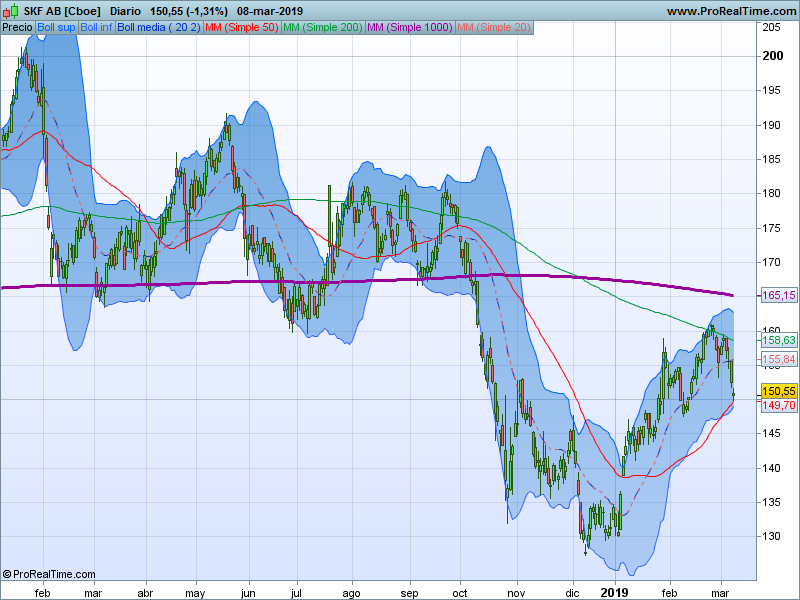Click the 130 price axis label
Viewport: 800px width, 600px height.
click(771, 537)
